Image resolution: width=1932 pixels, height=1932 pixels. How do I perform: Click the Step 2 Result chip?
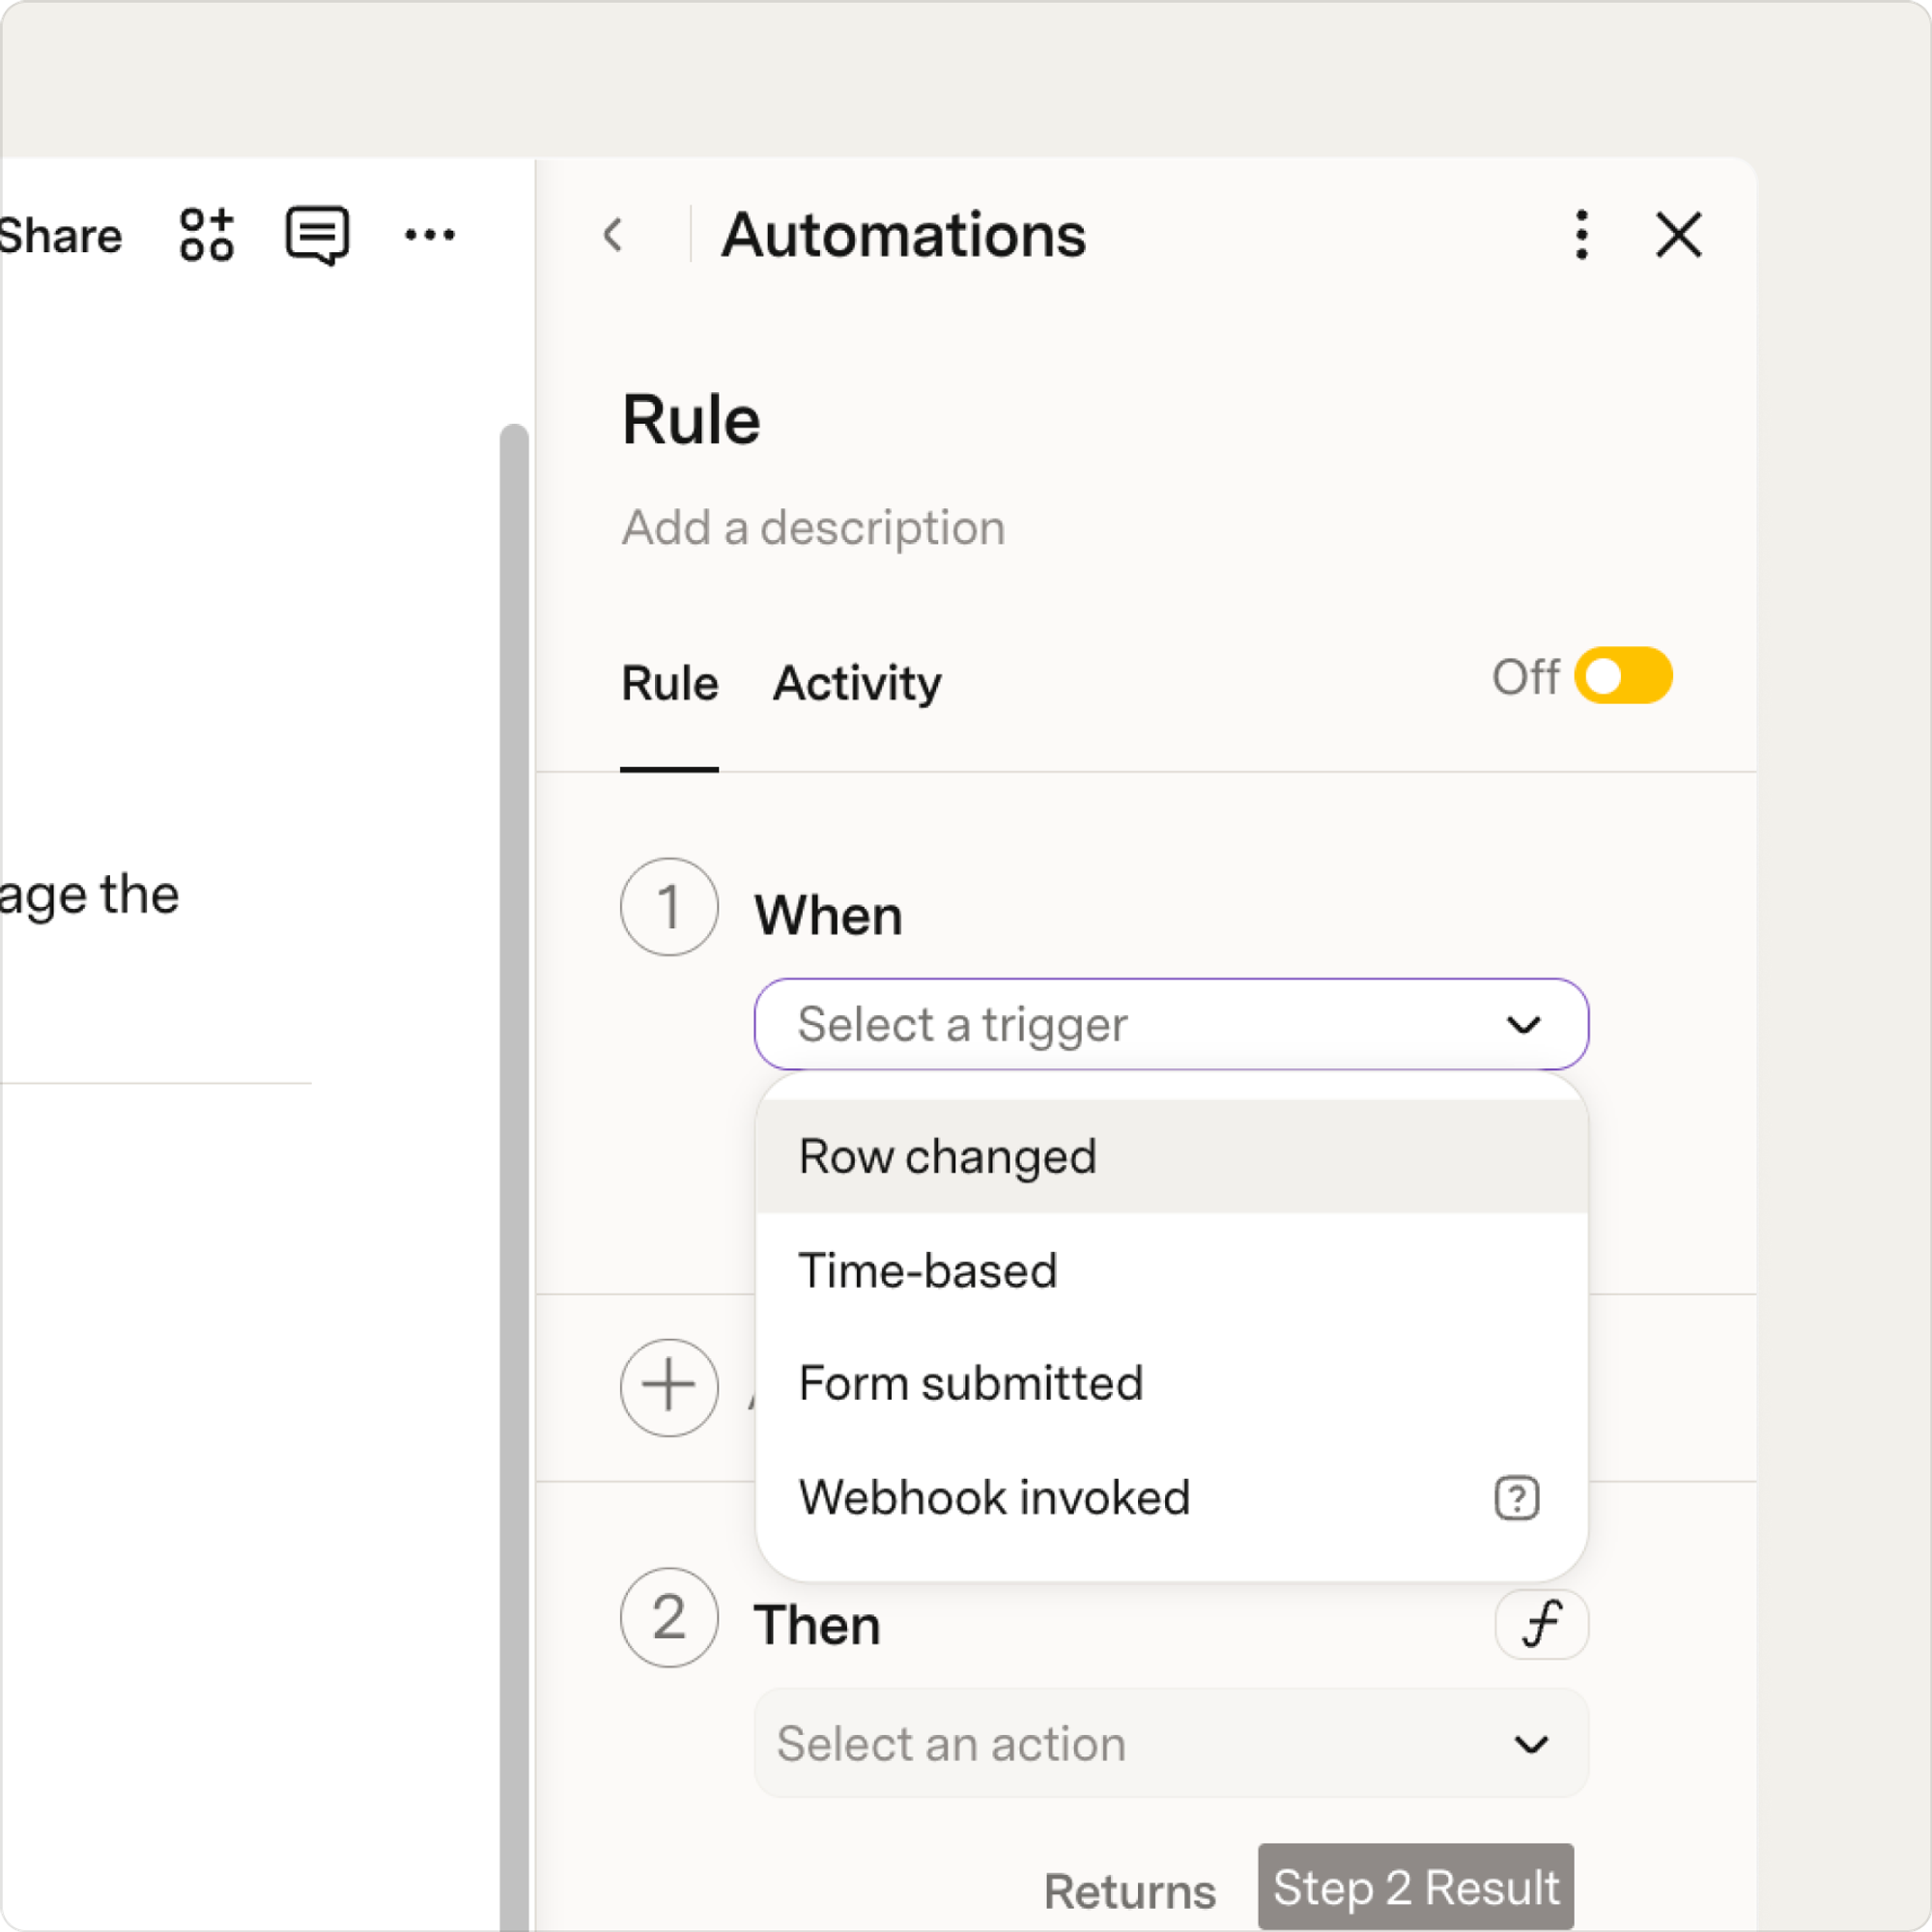click(1416, 1888)
